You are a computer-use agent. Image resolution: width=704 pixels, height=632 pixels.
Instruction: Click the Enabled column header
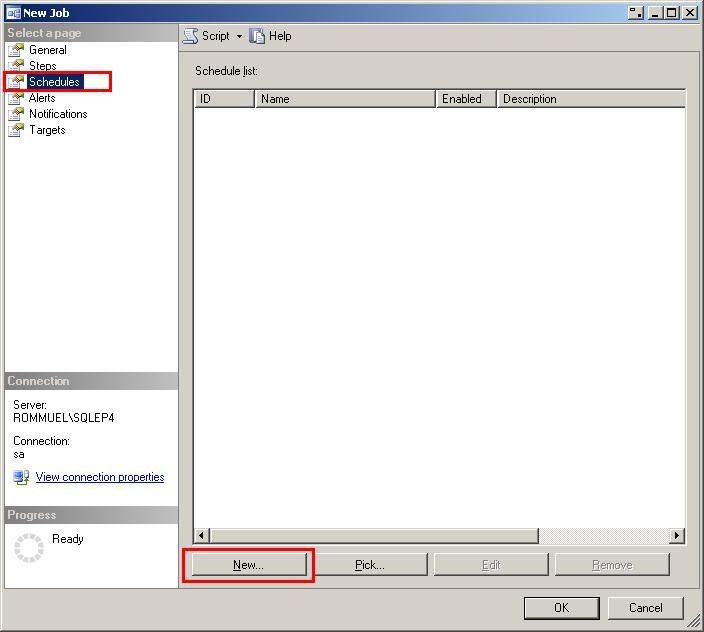(465, 99)
